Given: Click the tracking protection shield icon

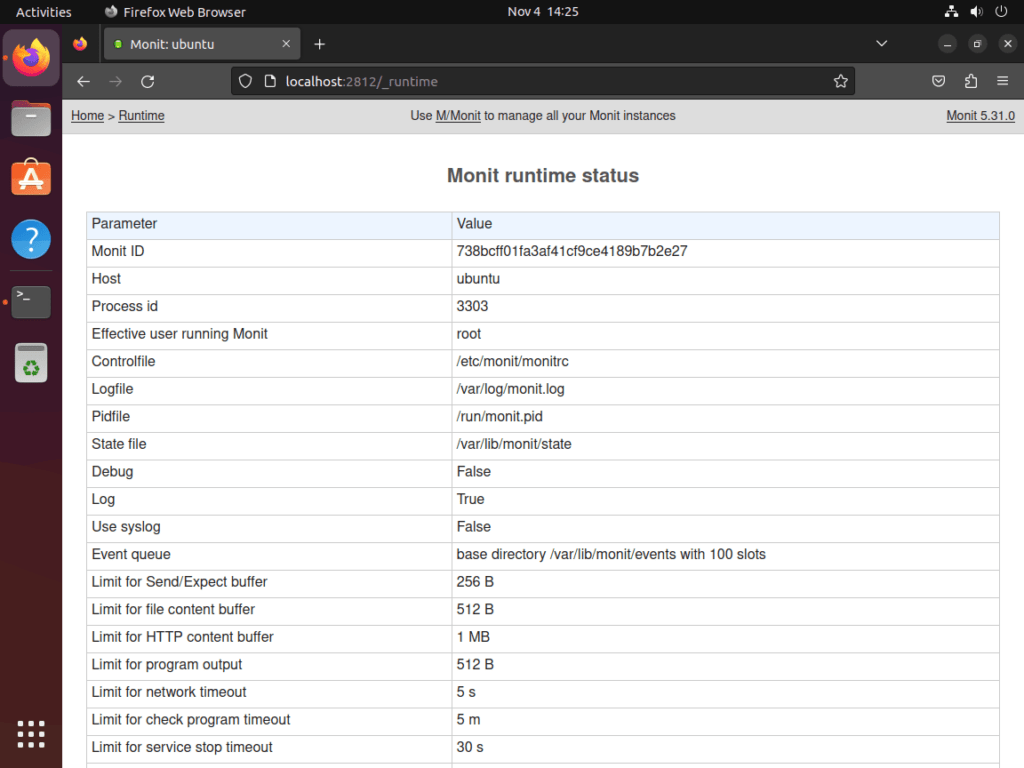Looking at the screenshot, I should [245, 81].
